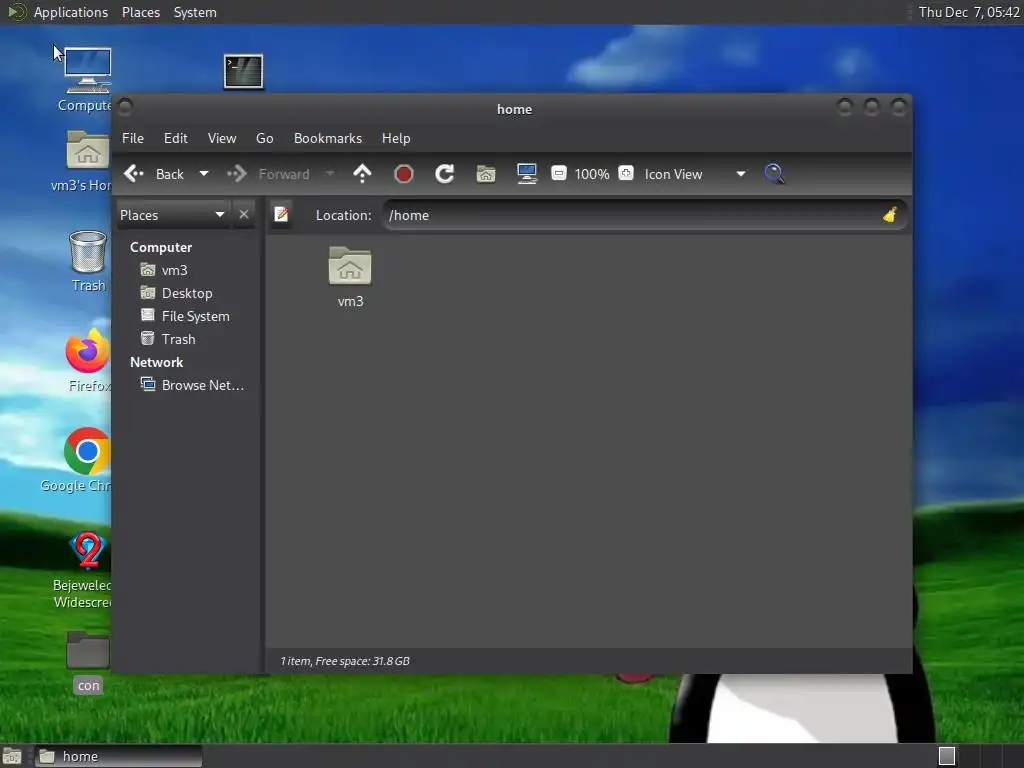Open file search with the magnifier icon
This screenshot has height=768, width=1024.
click(774, 174)
